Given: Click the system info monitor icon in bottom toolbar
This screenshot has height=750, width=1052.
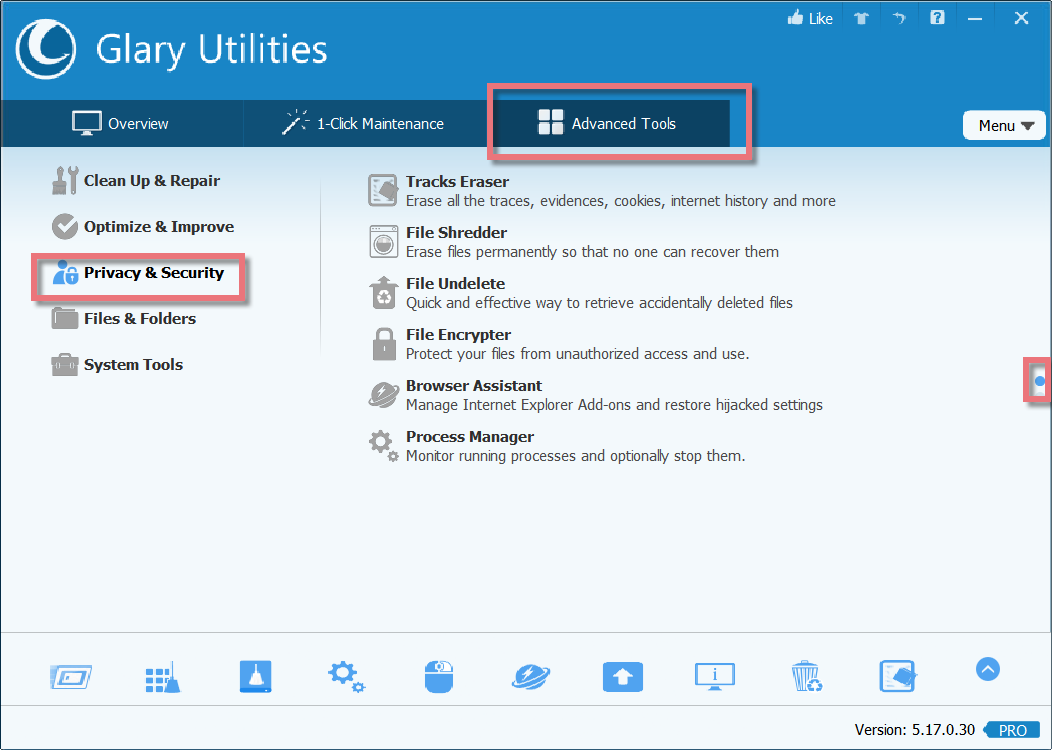Looking at the screenshot, I should (714, 677).
